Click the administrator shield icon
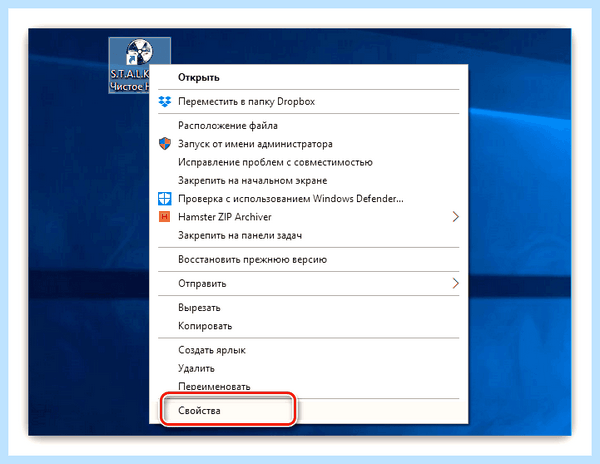600x464 pixels. (165, 144)
